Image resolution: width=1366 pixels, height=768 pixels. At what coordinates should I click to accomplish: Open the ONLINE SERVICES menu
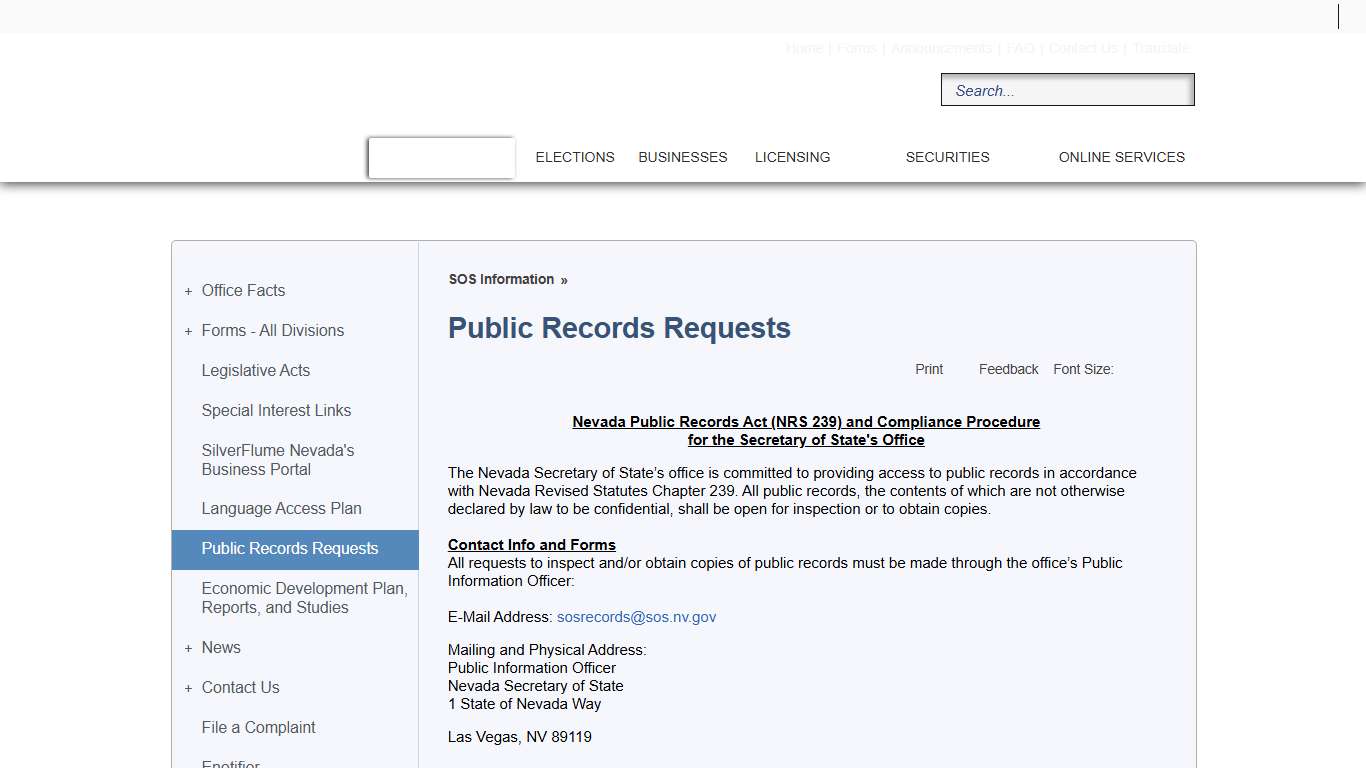[x=1121, y=157]
